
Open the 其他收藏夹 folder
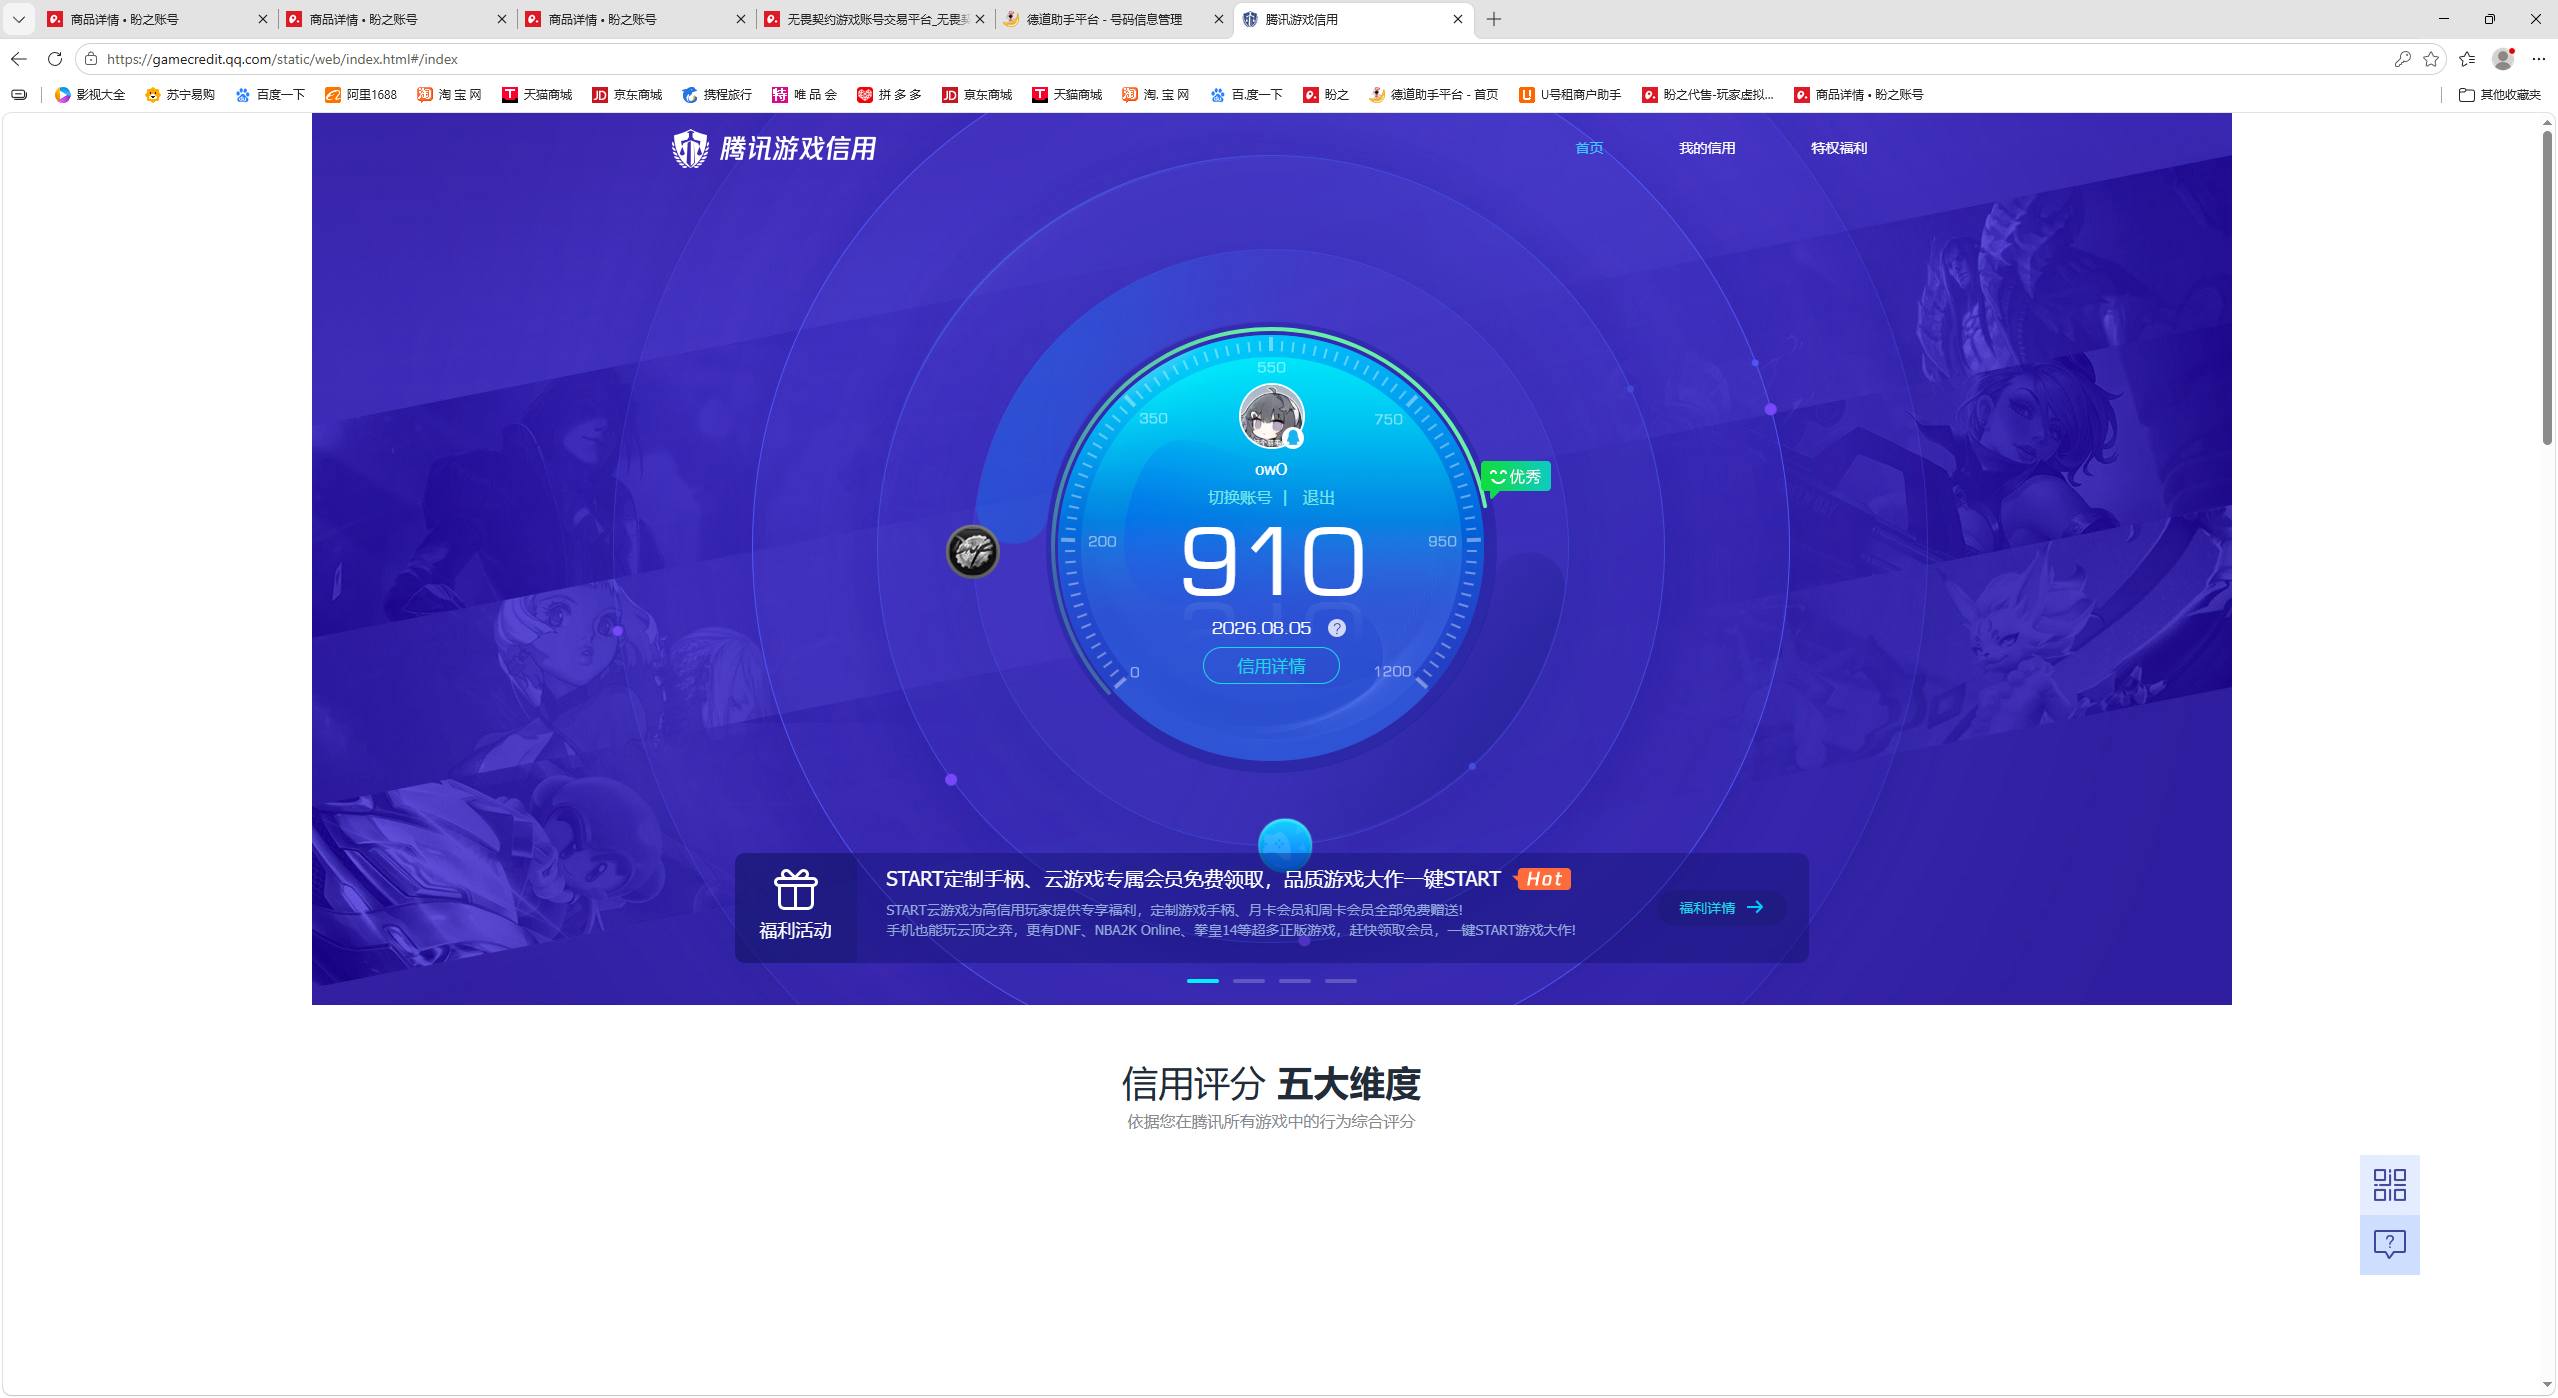[x=2499, y=95]
